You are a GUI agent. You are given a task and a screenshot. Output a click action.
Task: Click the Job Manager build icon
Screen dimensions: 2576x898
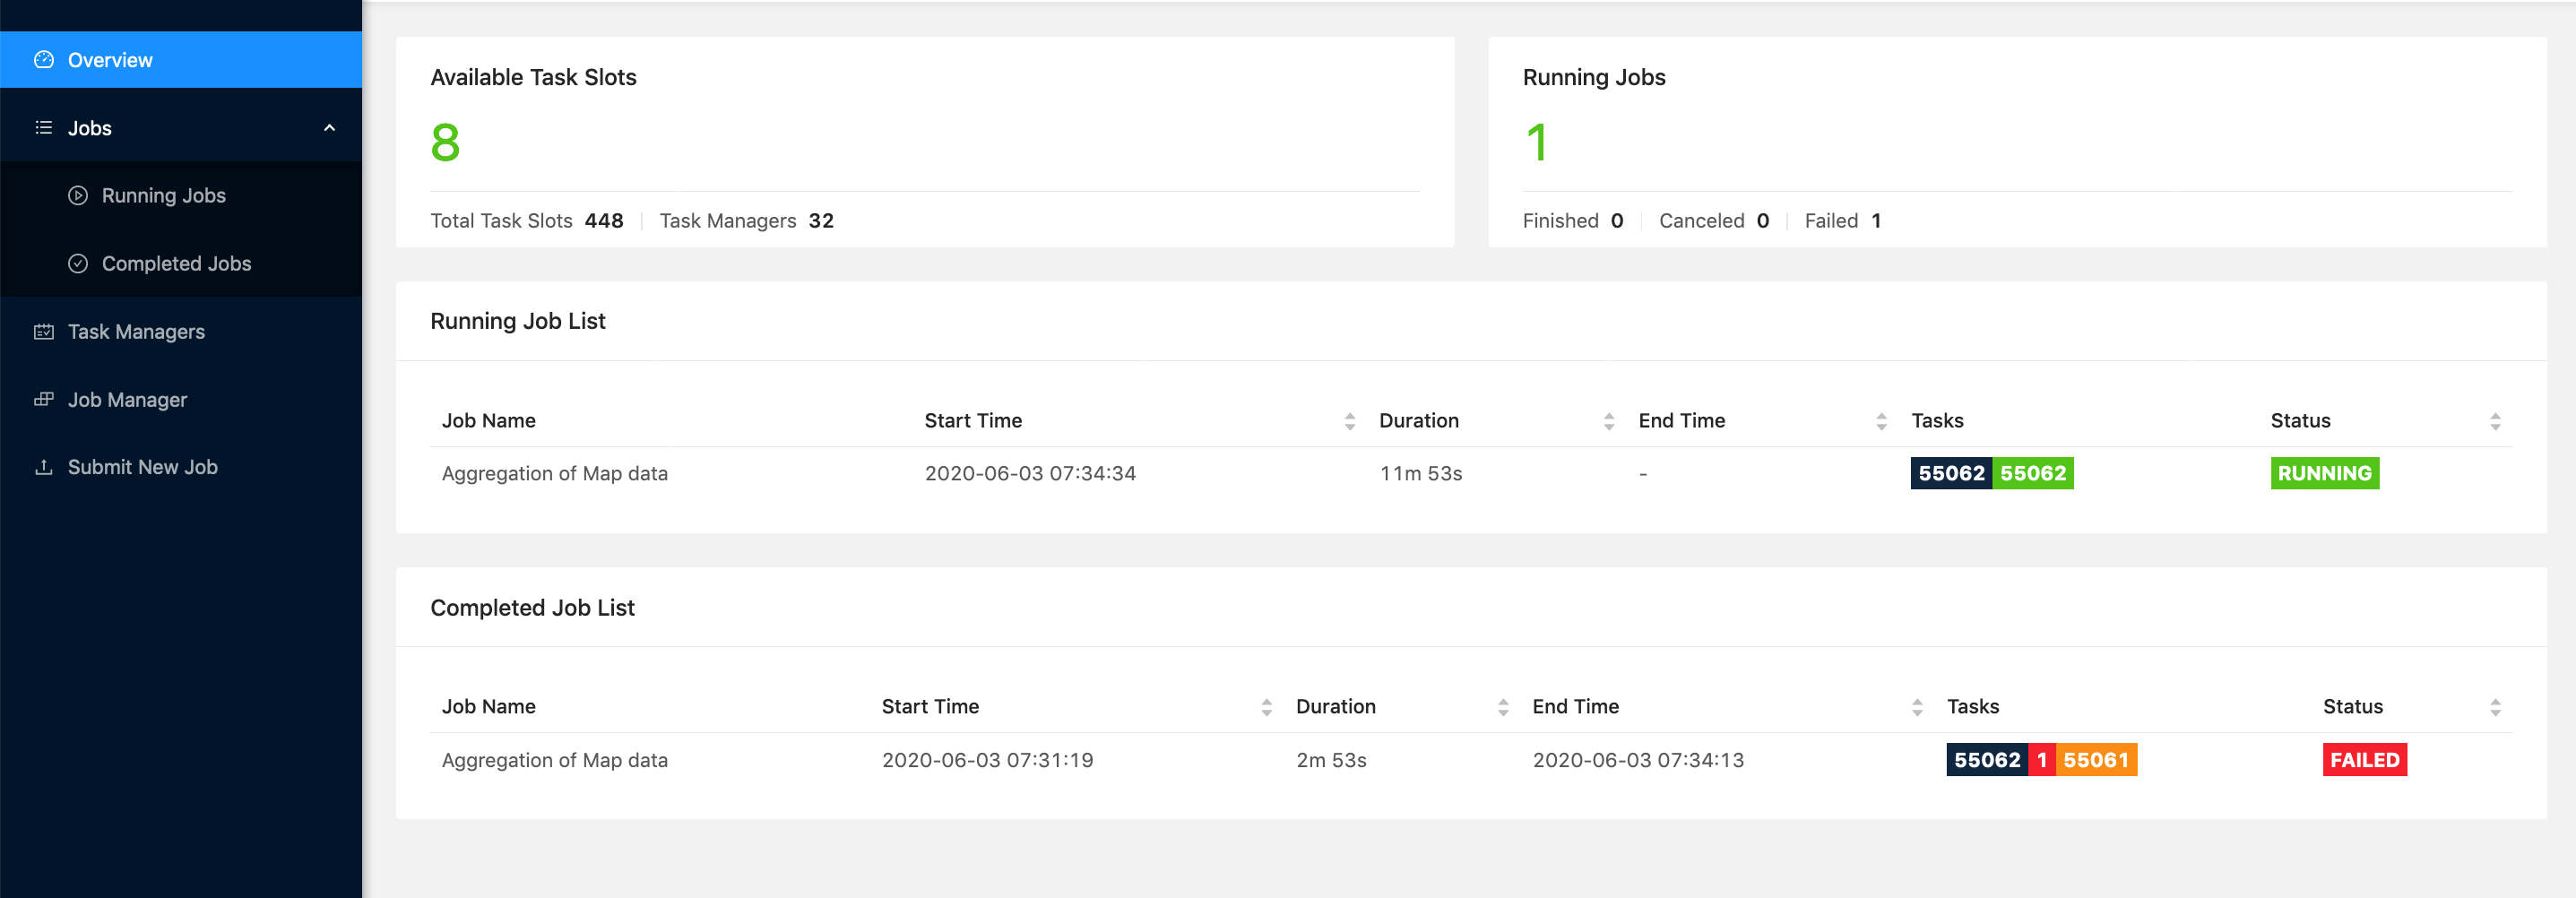(x=44, y=400)
